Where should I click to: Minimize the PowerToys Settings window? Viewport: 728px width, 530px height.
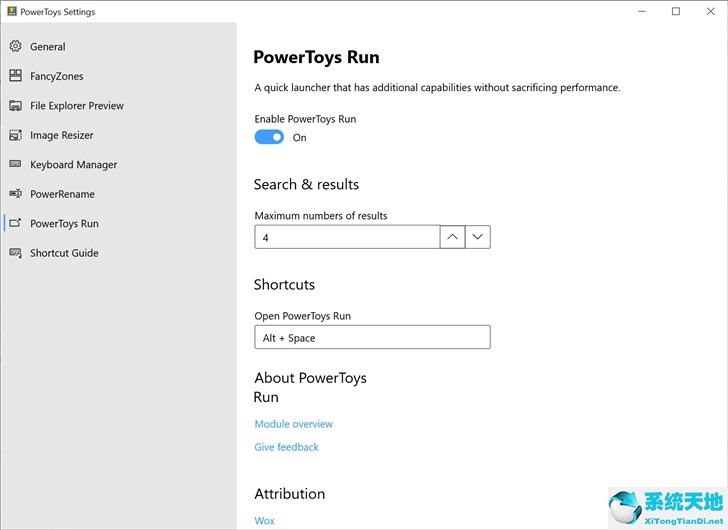642,11
